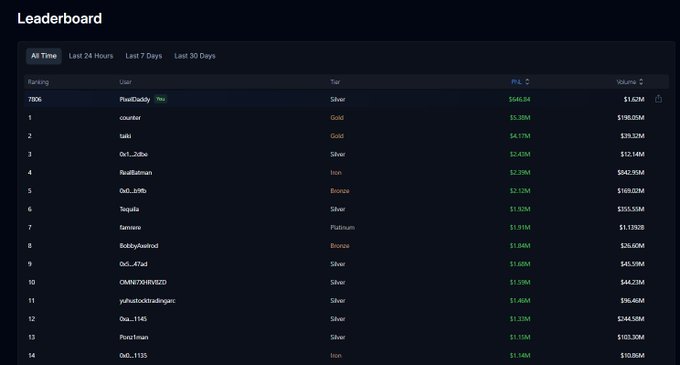Open the Last 30 Days tab
This screenshot has height=365, width=680.
pos(195,56)
